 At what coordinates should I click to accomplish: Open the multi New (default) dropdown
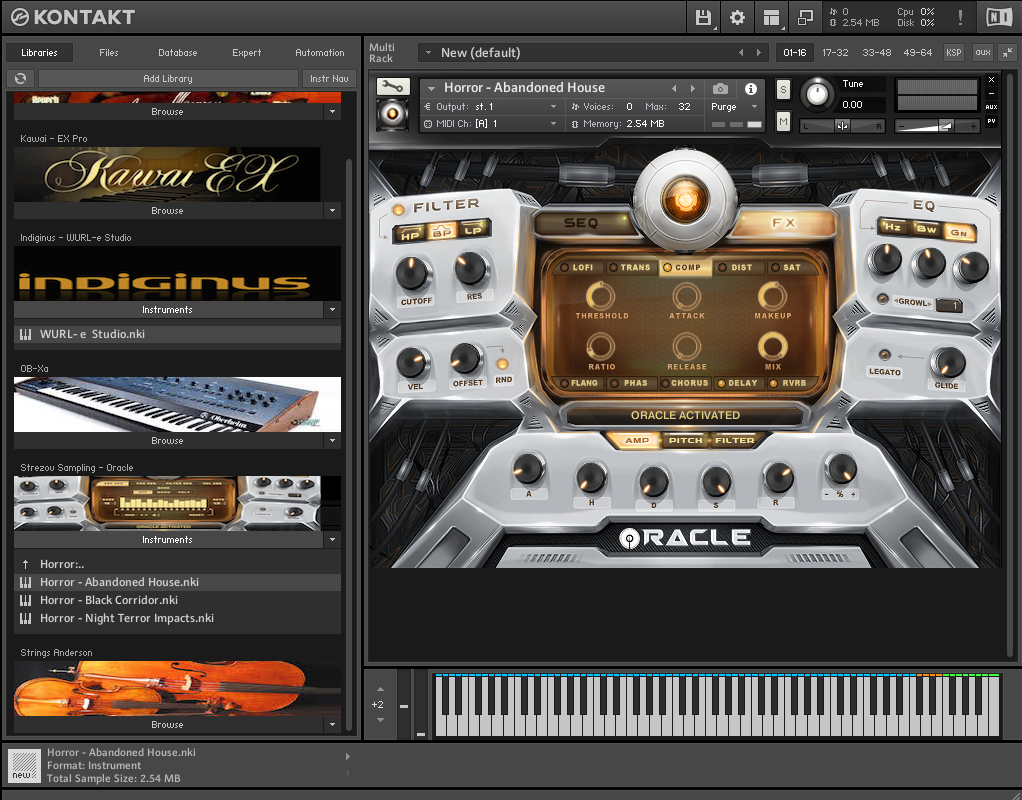pyautogui.click(x=428, y=53)
